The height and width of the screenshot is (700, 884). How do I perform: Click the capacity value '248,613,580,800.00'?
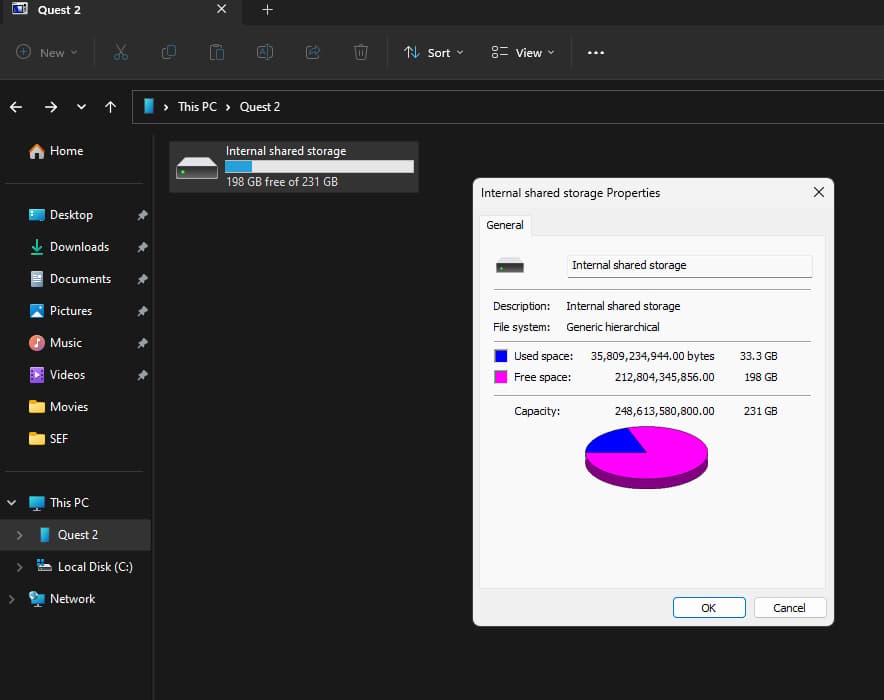point(664,411)
